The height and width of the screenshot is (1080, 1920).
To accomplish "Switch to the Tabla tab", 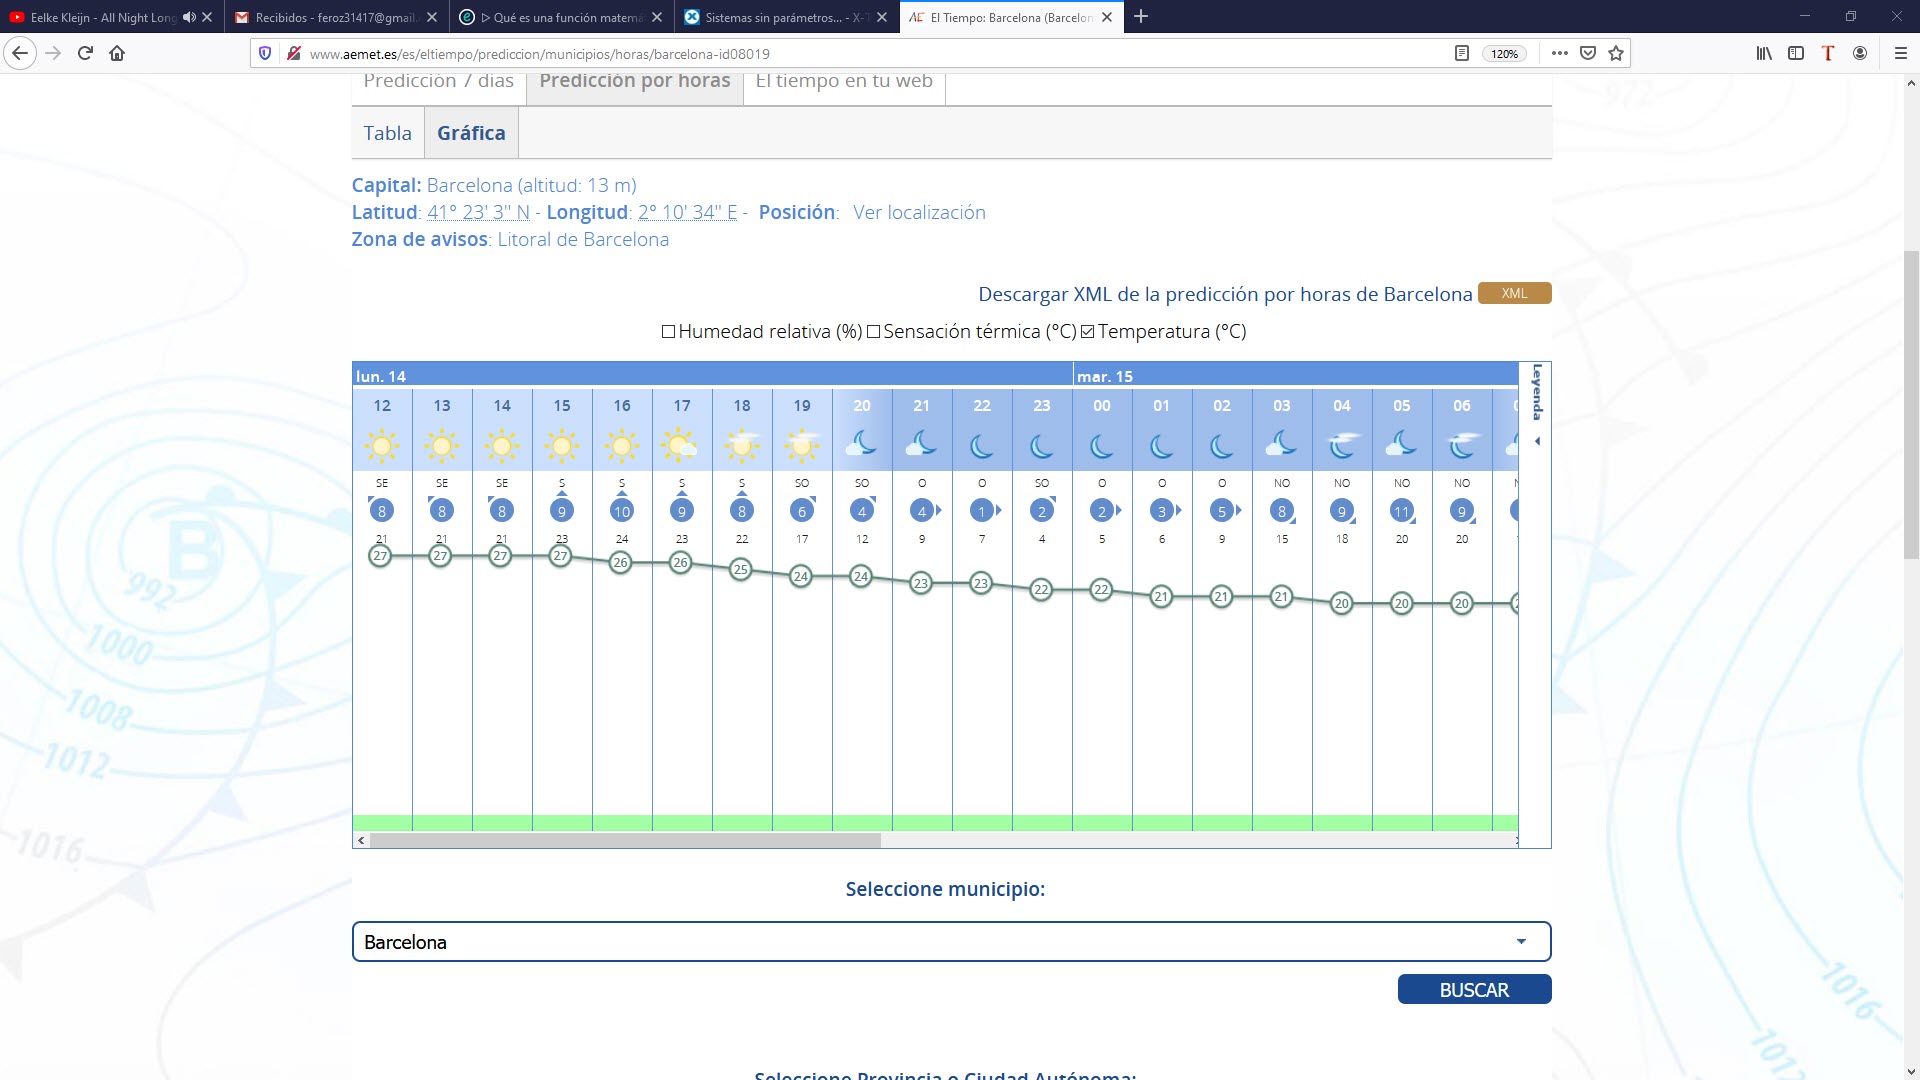I will click(x=387, y=133).
